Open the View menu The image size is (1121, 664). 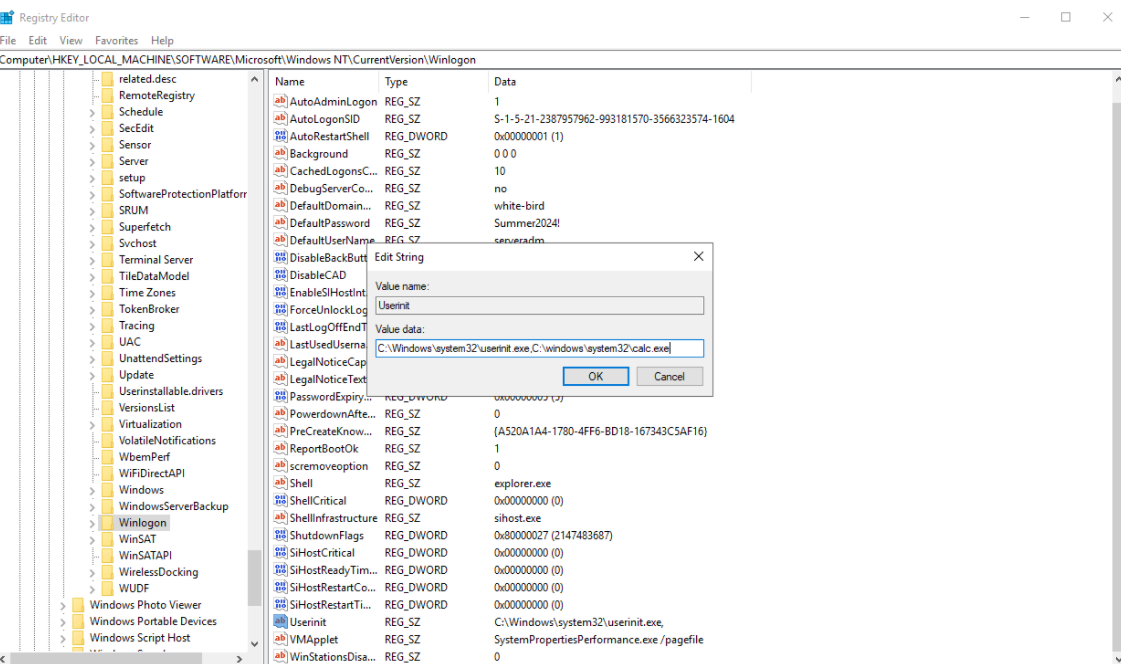[71, 41]
